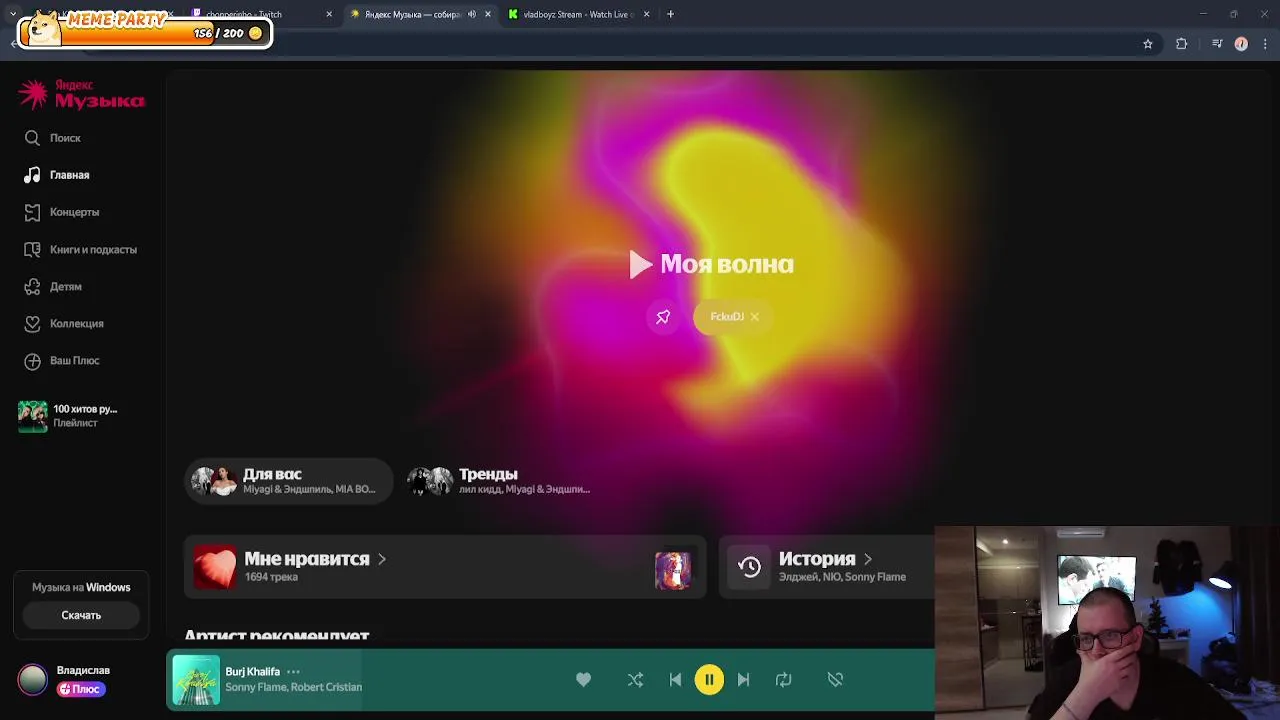Screen dimensions: 1280x720
Task: Expand История chevron arrow
Action: [x=868, y=559]
